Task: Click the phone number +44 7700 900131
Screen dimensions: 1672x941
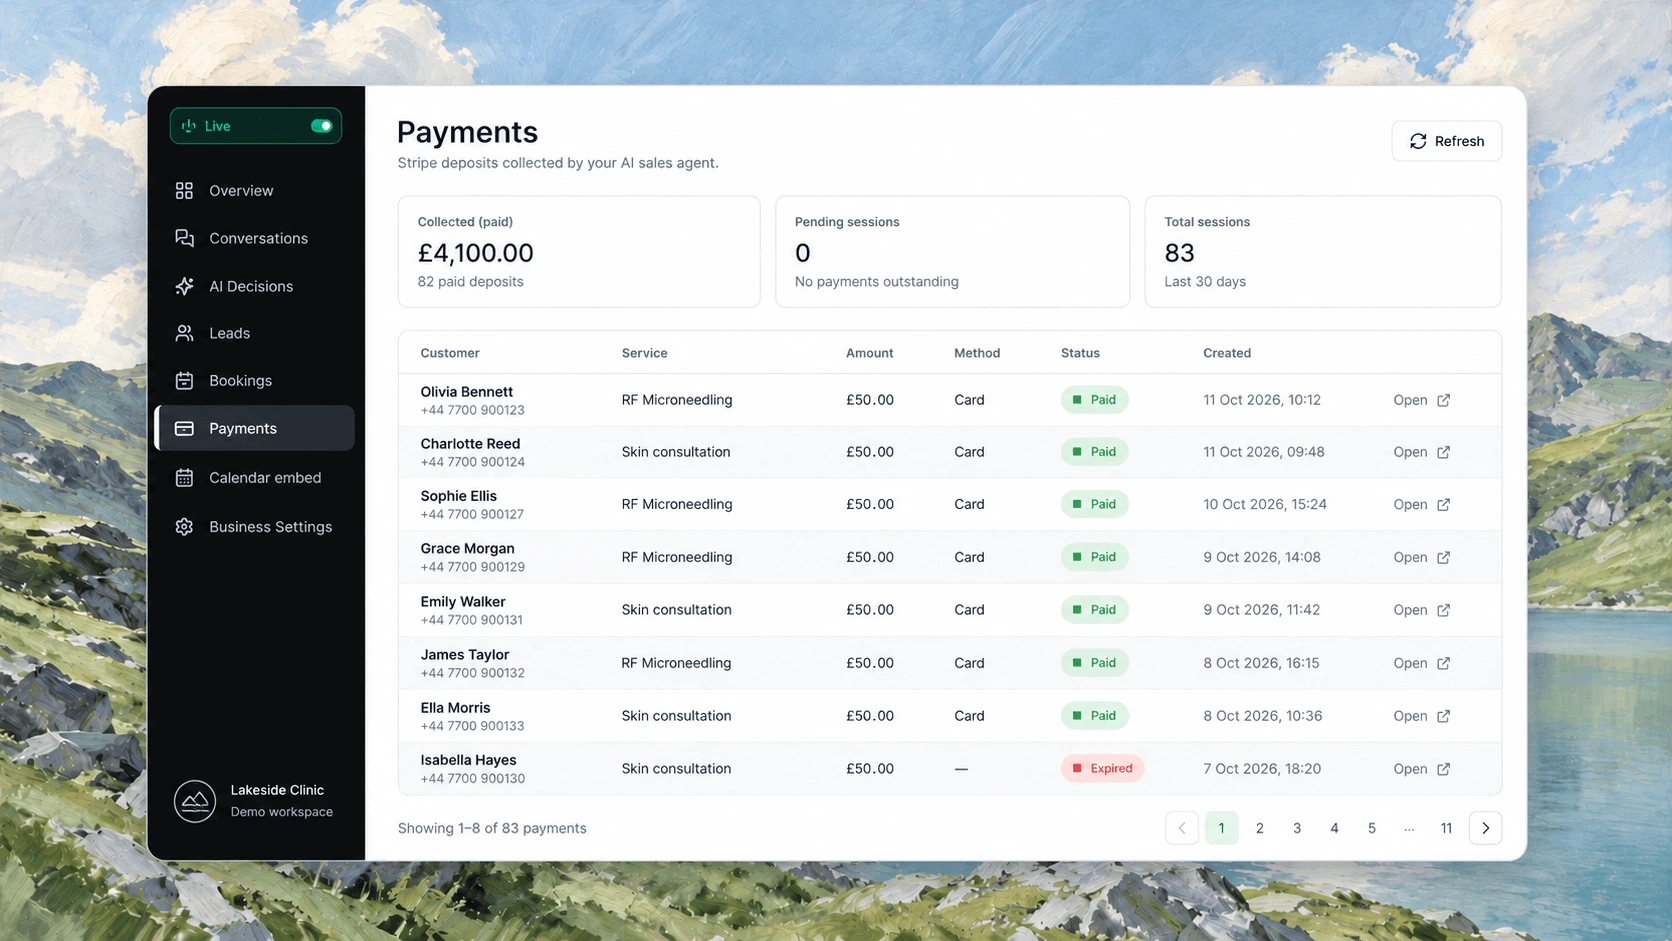Action: click(x=471, y=620)
